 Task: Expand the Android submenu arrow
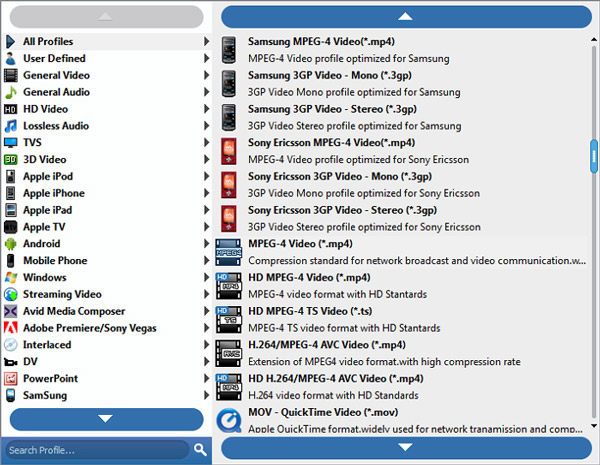[206, 243]
